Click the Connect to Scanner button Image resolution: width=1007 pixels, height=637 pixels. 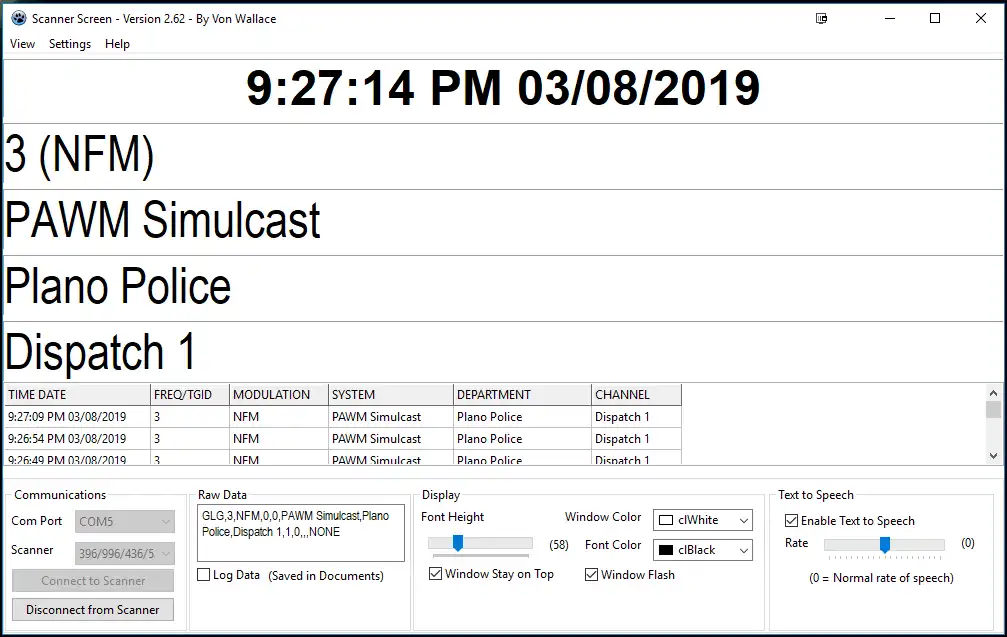point(93,580)
